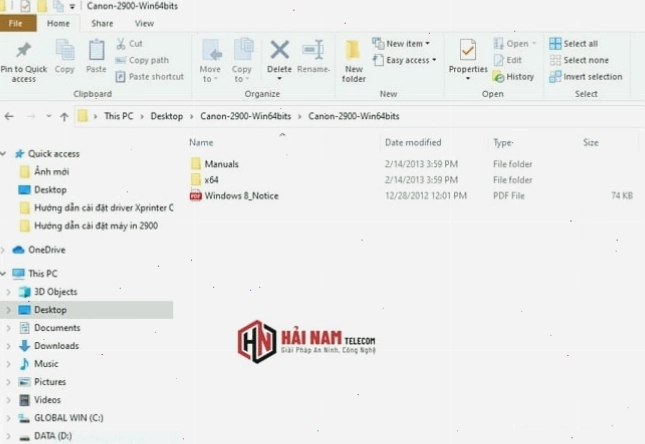The image size is (645, 444).
Task: Click the Invert selection icon
Action: pos(555,77)
